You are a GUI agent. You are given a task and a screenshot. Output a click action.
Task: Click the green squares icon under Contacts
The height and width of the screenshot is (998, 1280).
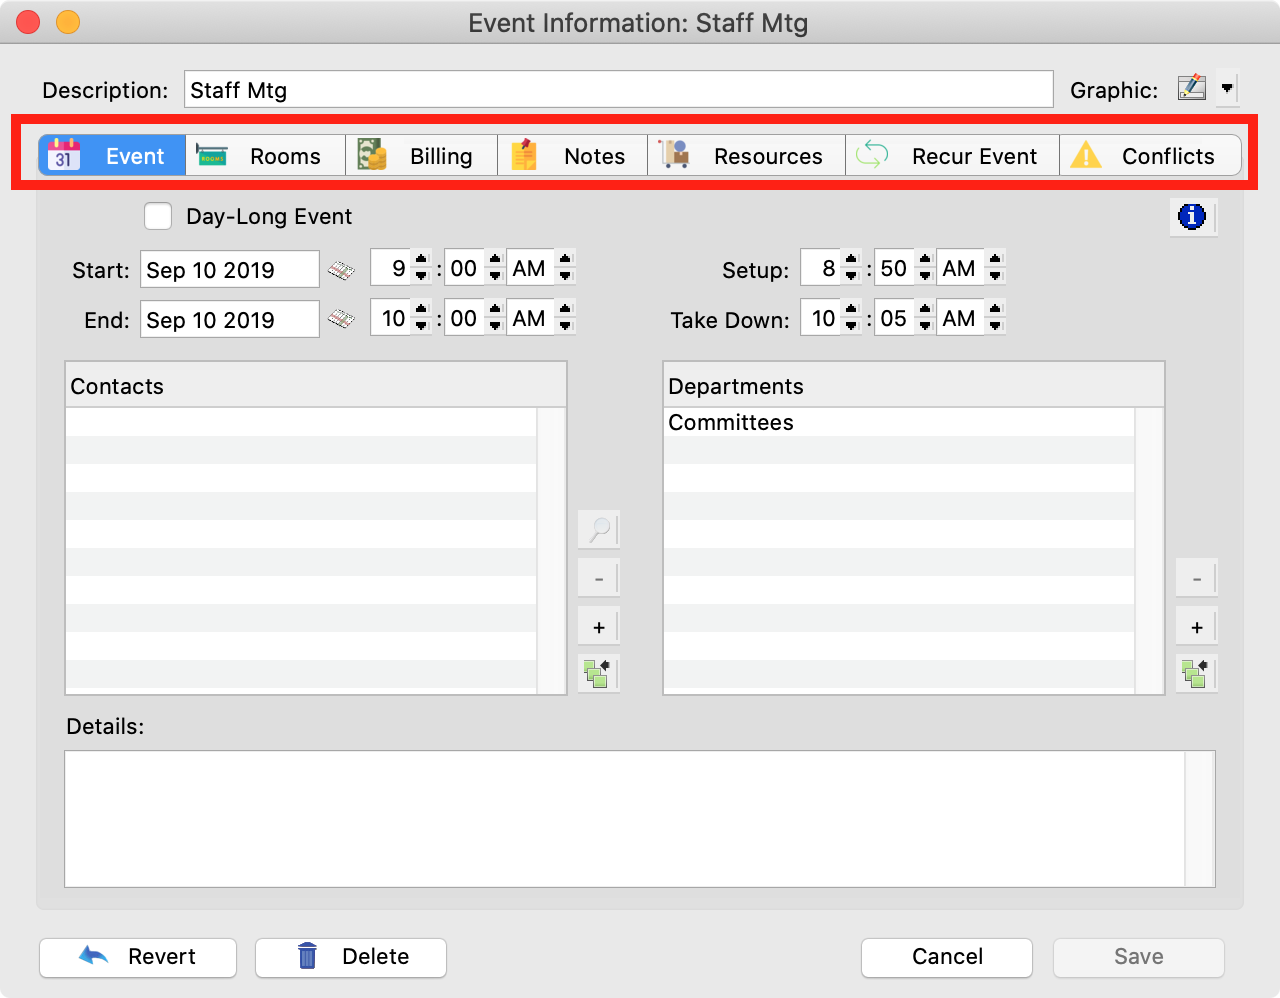(599, 674)
